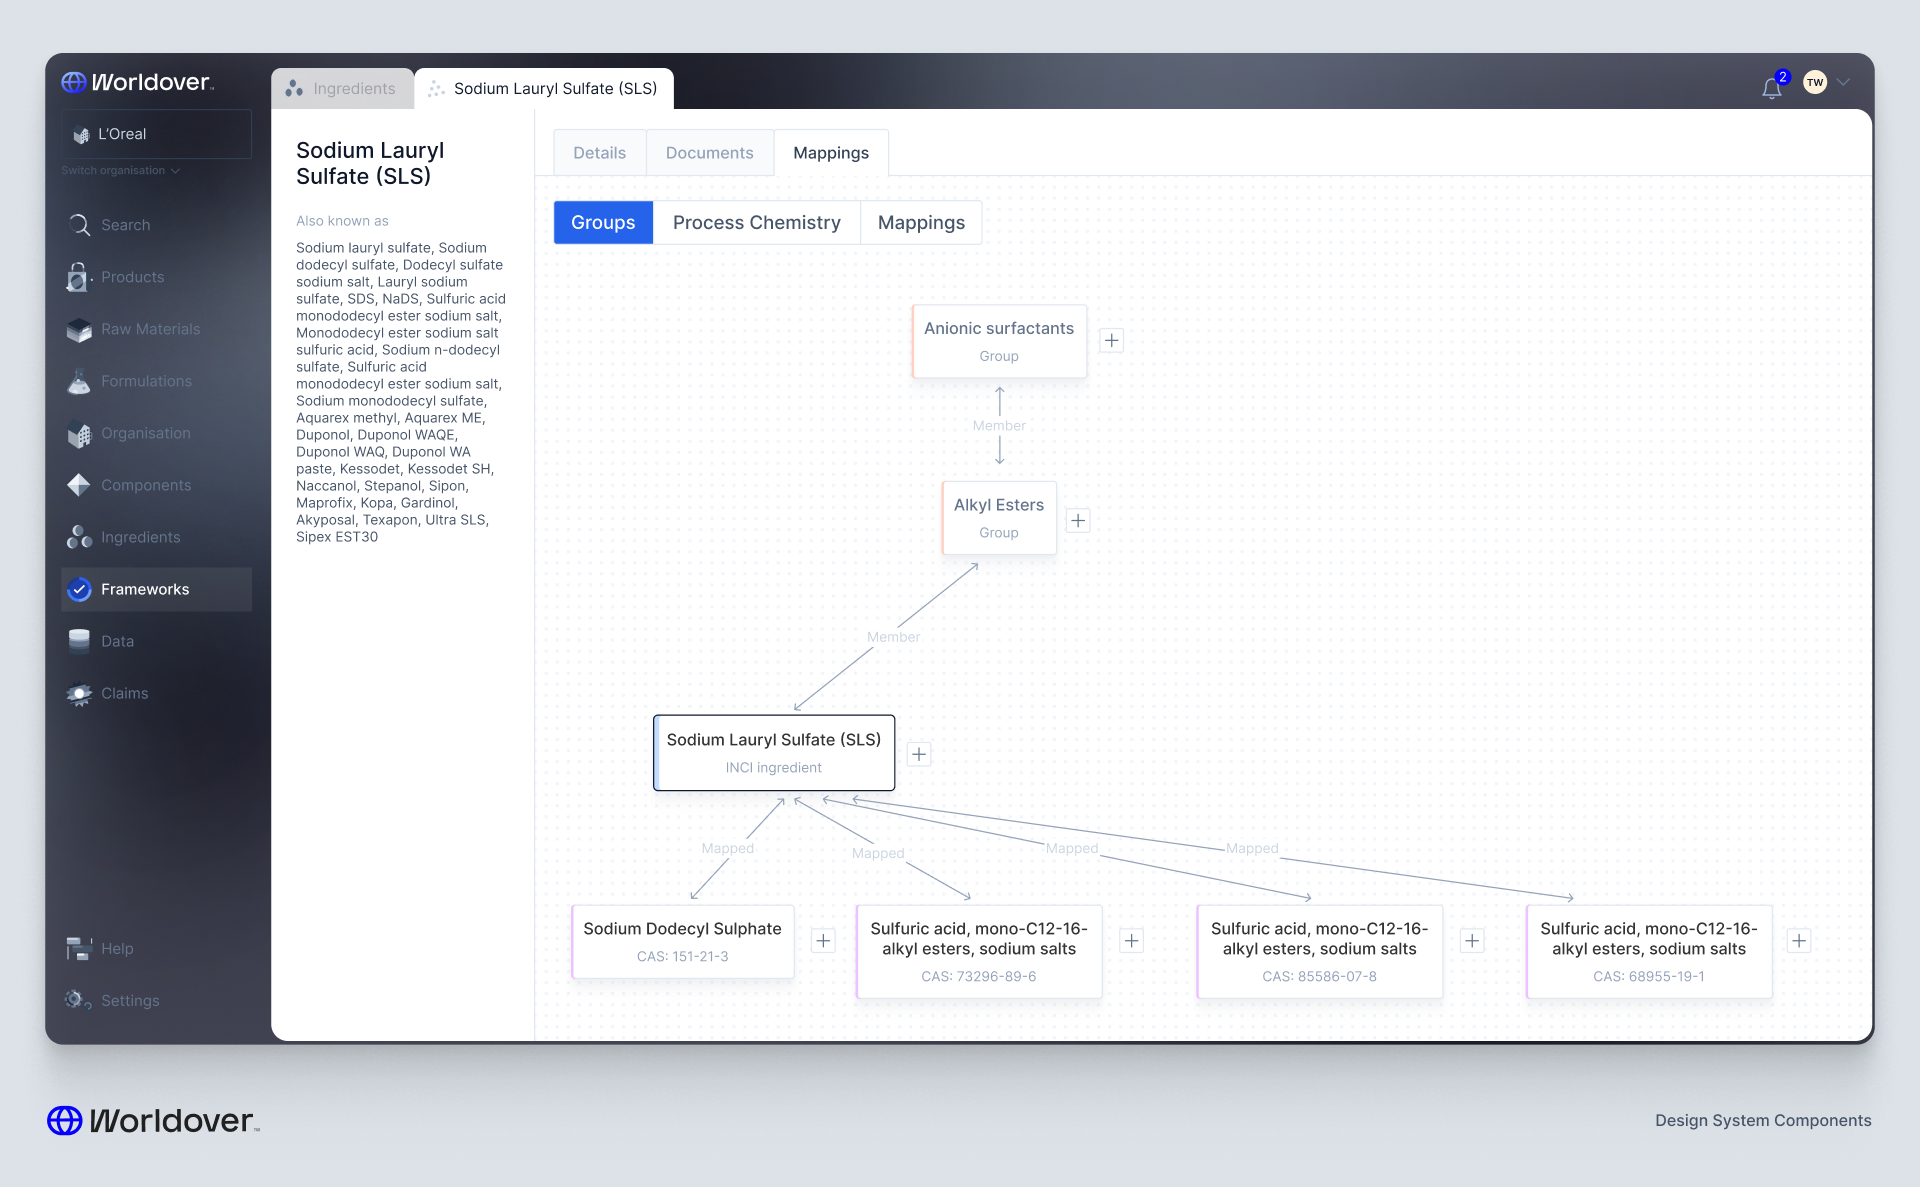The height and width of the screenshot is (1187, 1920).
Task: Go to Raw Materials section
Action: click(149, 329)
